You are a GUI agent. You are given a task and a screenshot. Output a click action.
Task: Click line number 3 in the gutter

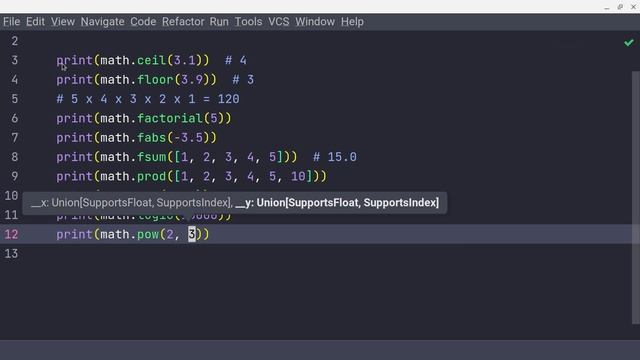15,60
